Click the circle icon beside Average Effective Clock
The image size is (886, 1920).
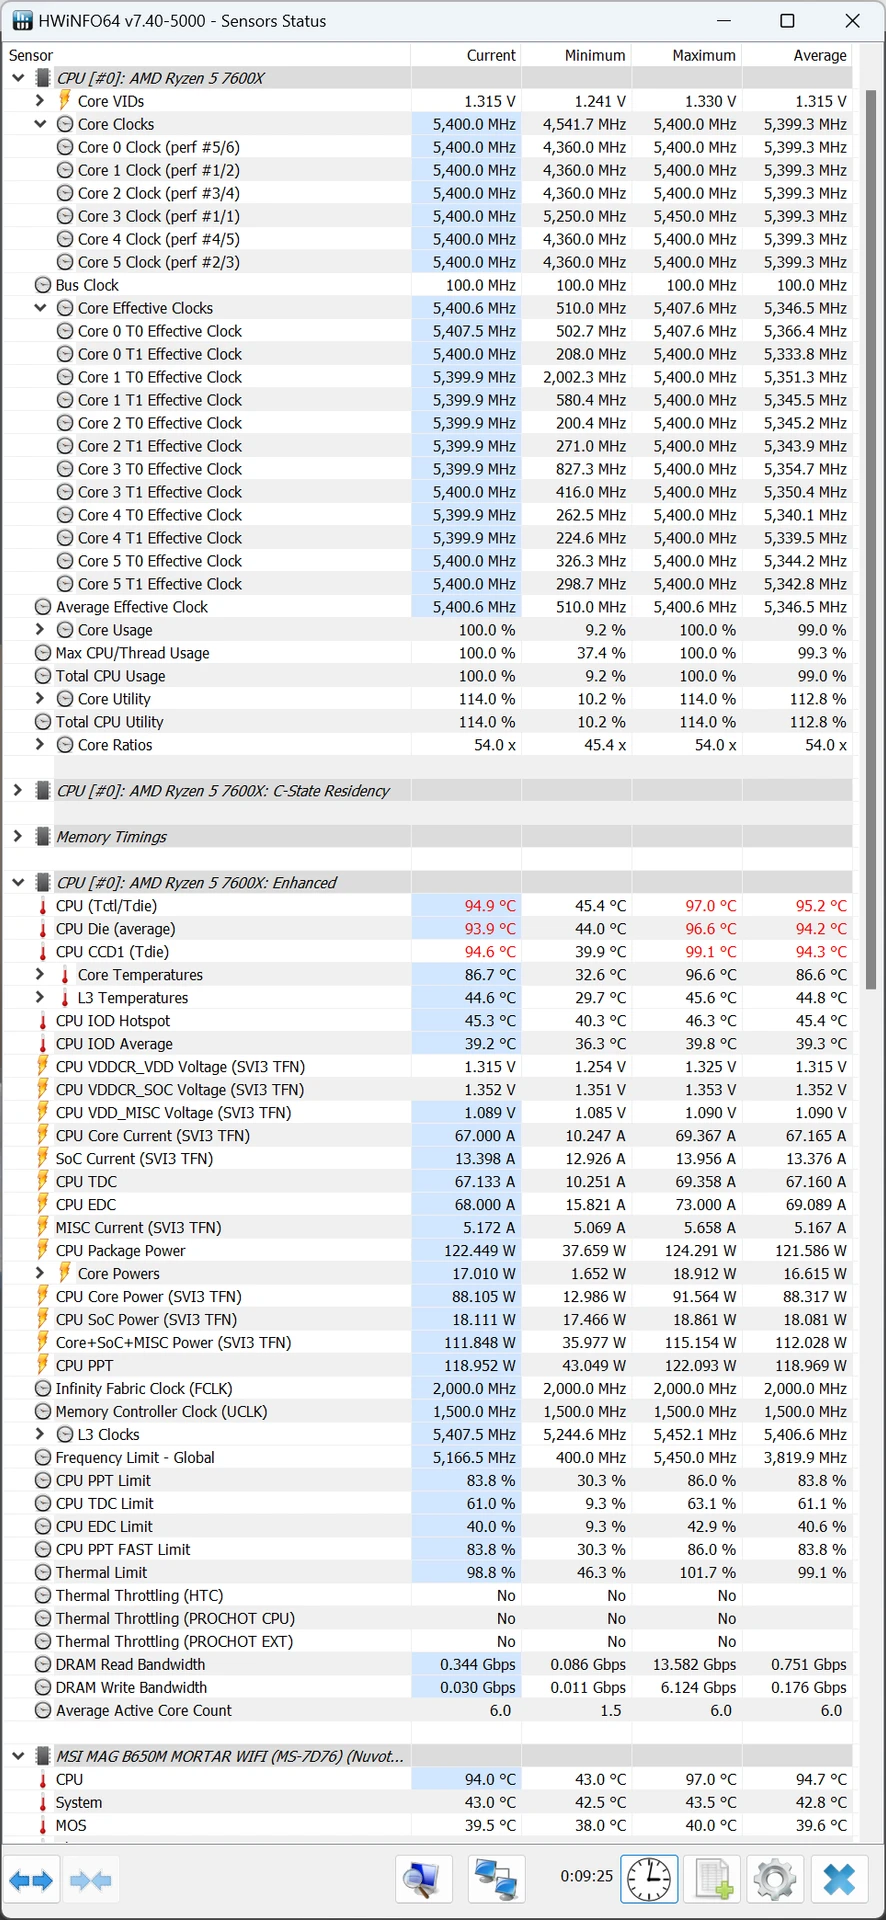(43, 607)
